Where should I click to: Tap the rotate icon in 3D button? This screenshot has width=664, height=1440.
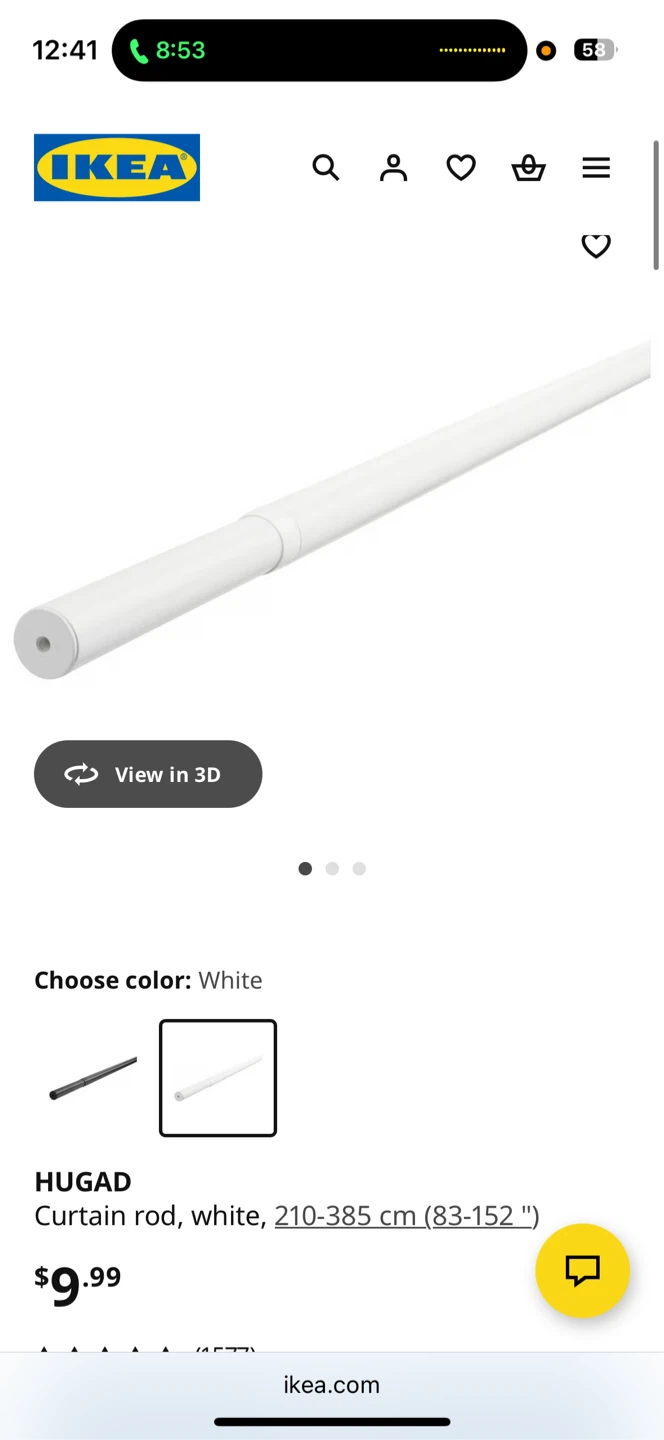81,774
